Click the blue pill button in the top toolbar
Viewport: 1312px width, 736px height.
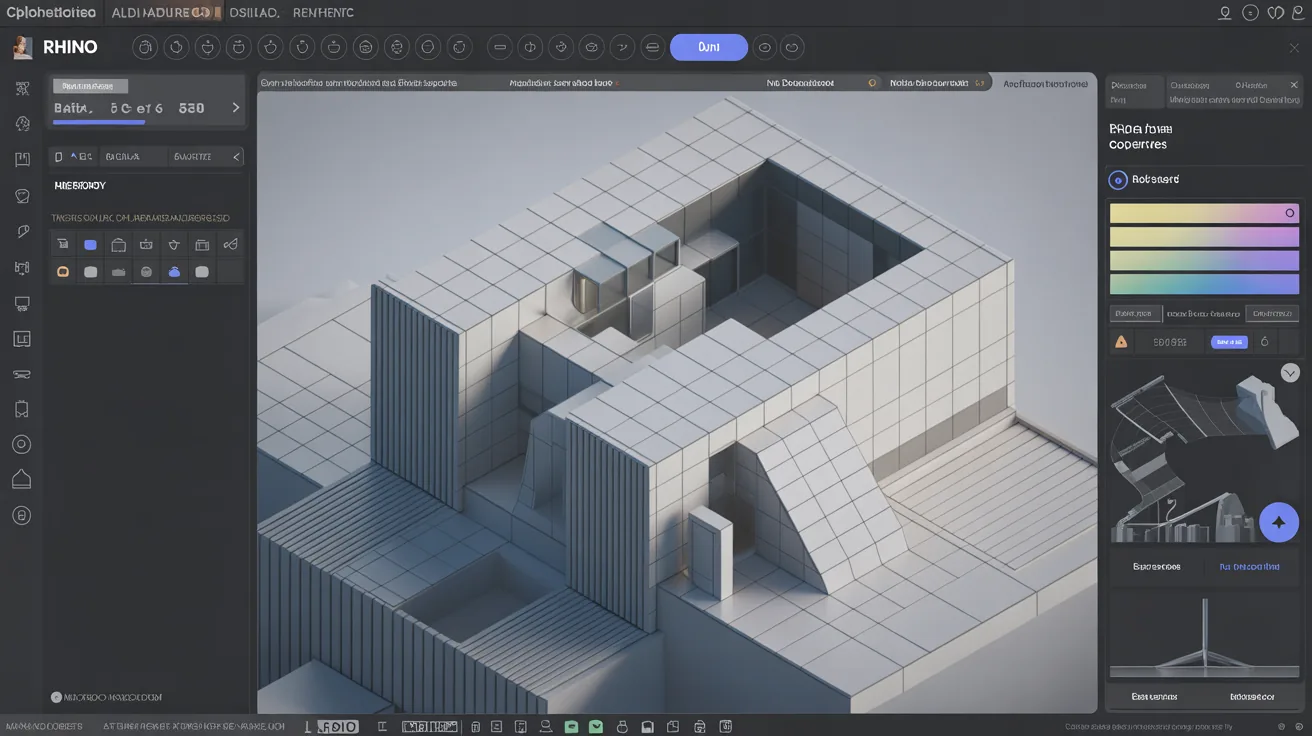pyautogui.click(x=709, y=47)
